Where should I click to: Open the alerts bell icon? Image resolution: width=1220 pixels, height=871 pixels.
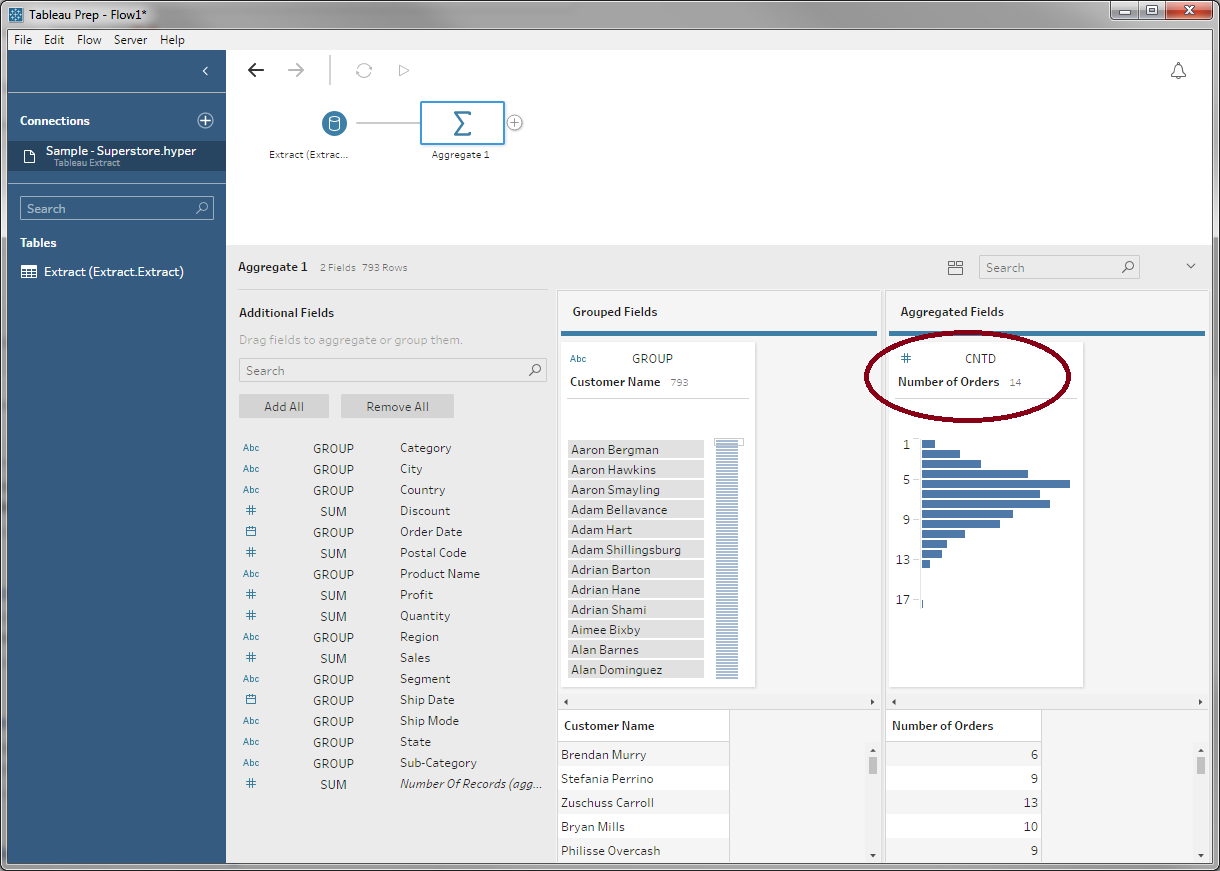click(x=1179, y=70)
